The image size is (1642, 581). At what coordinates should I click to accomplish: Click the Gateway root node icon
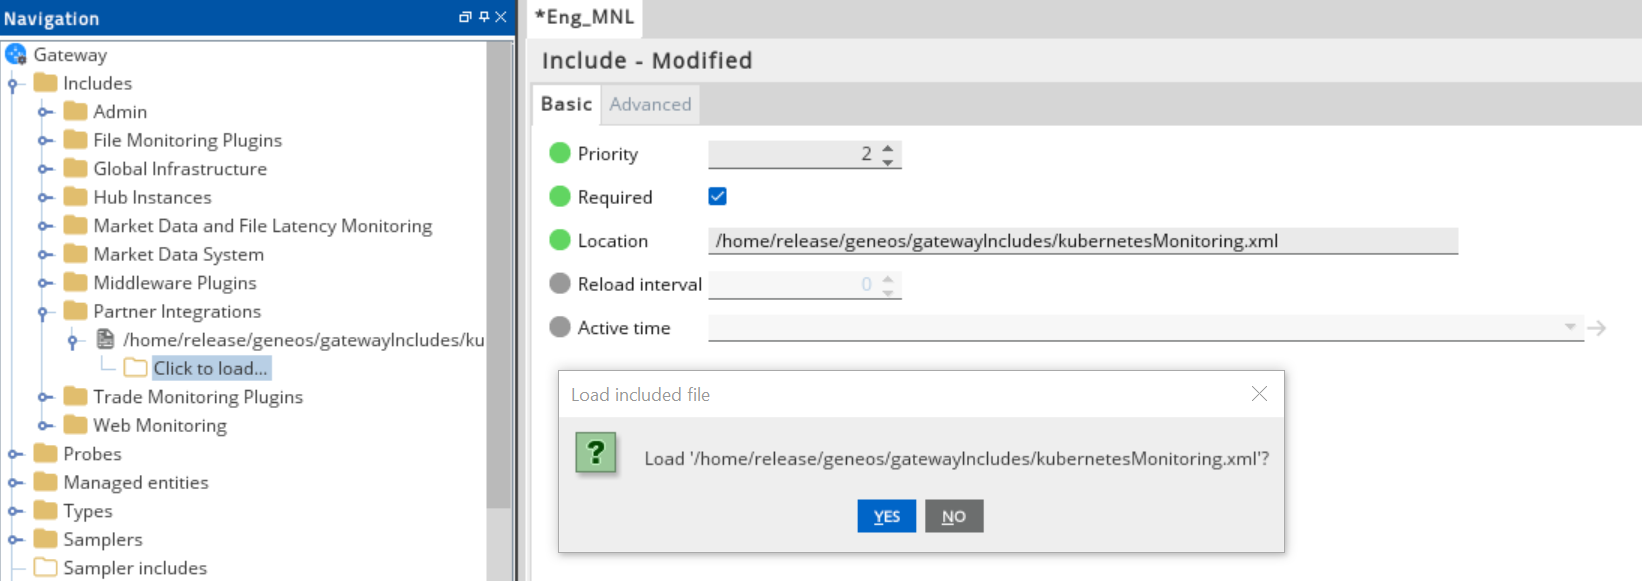16,54
